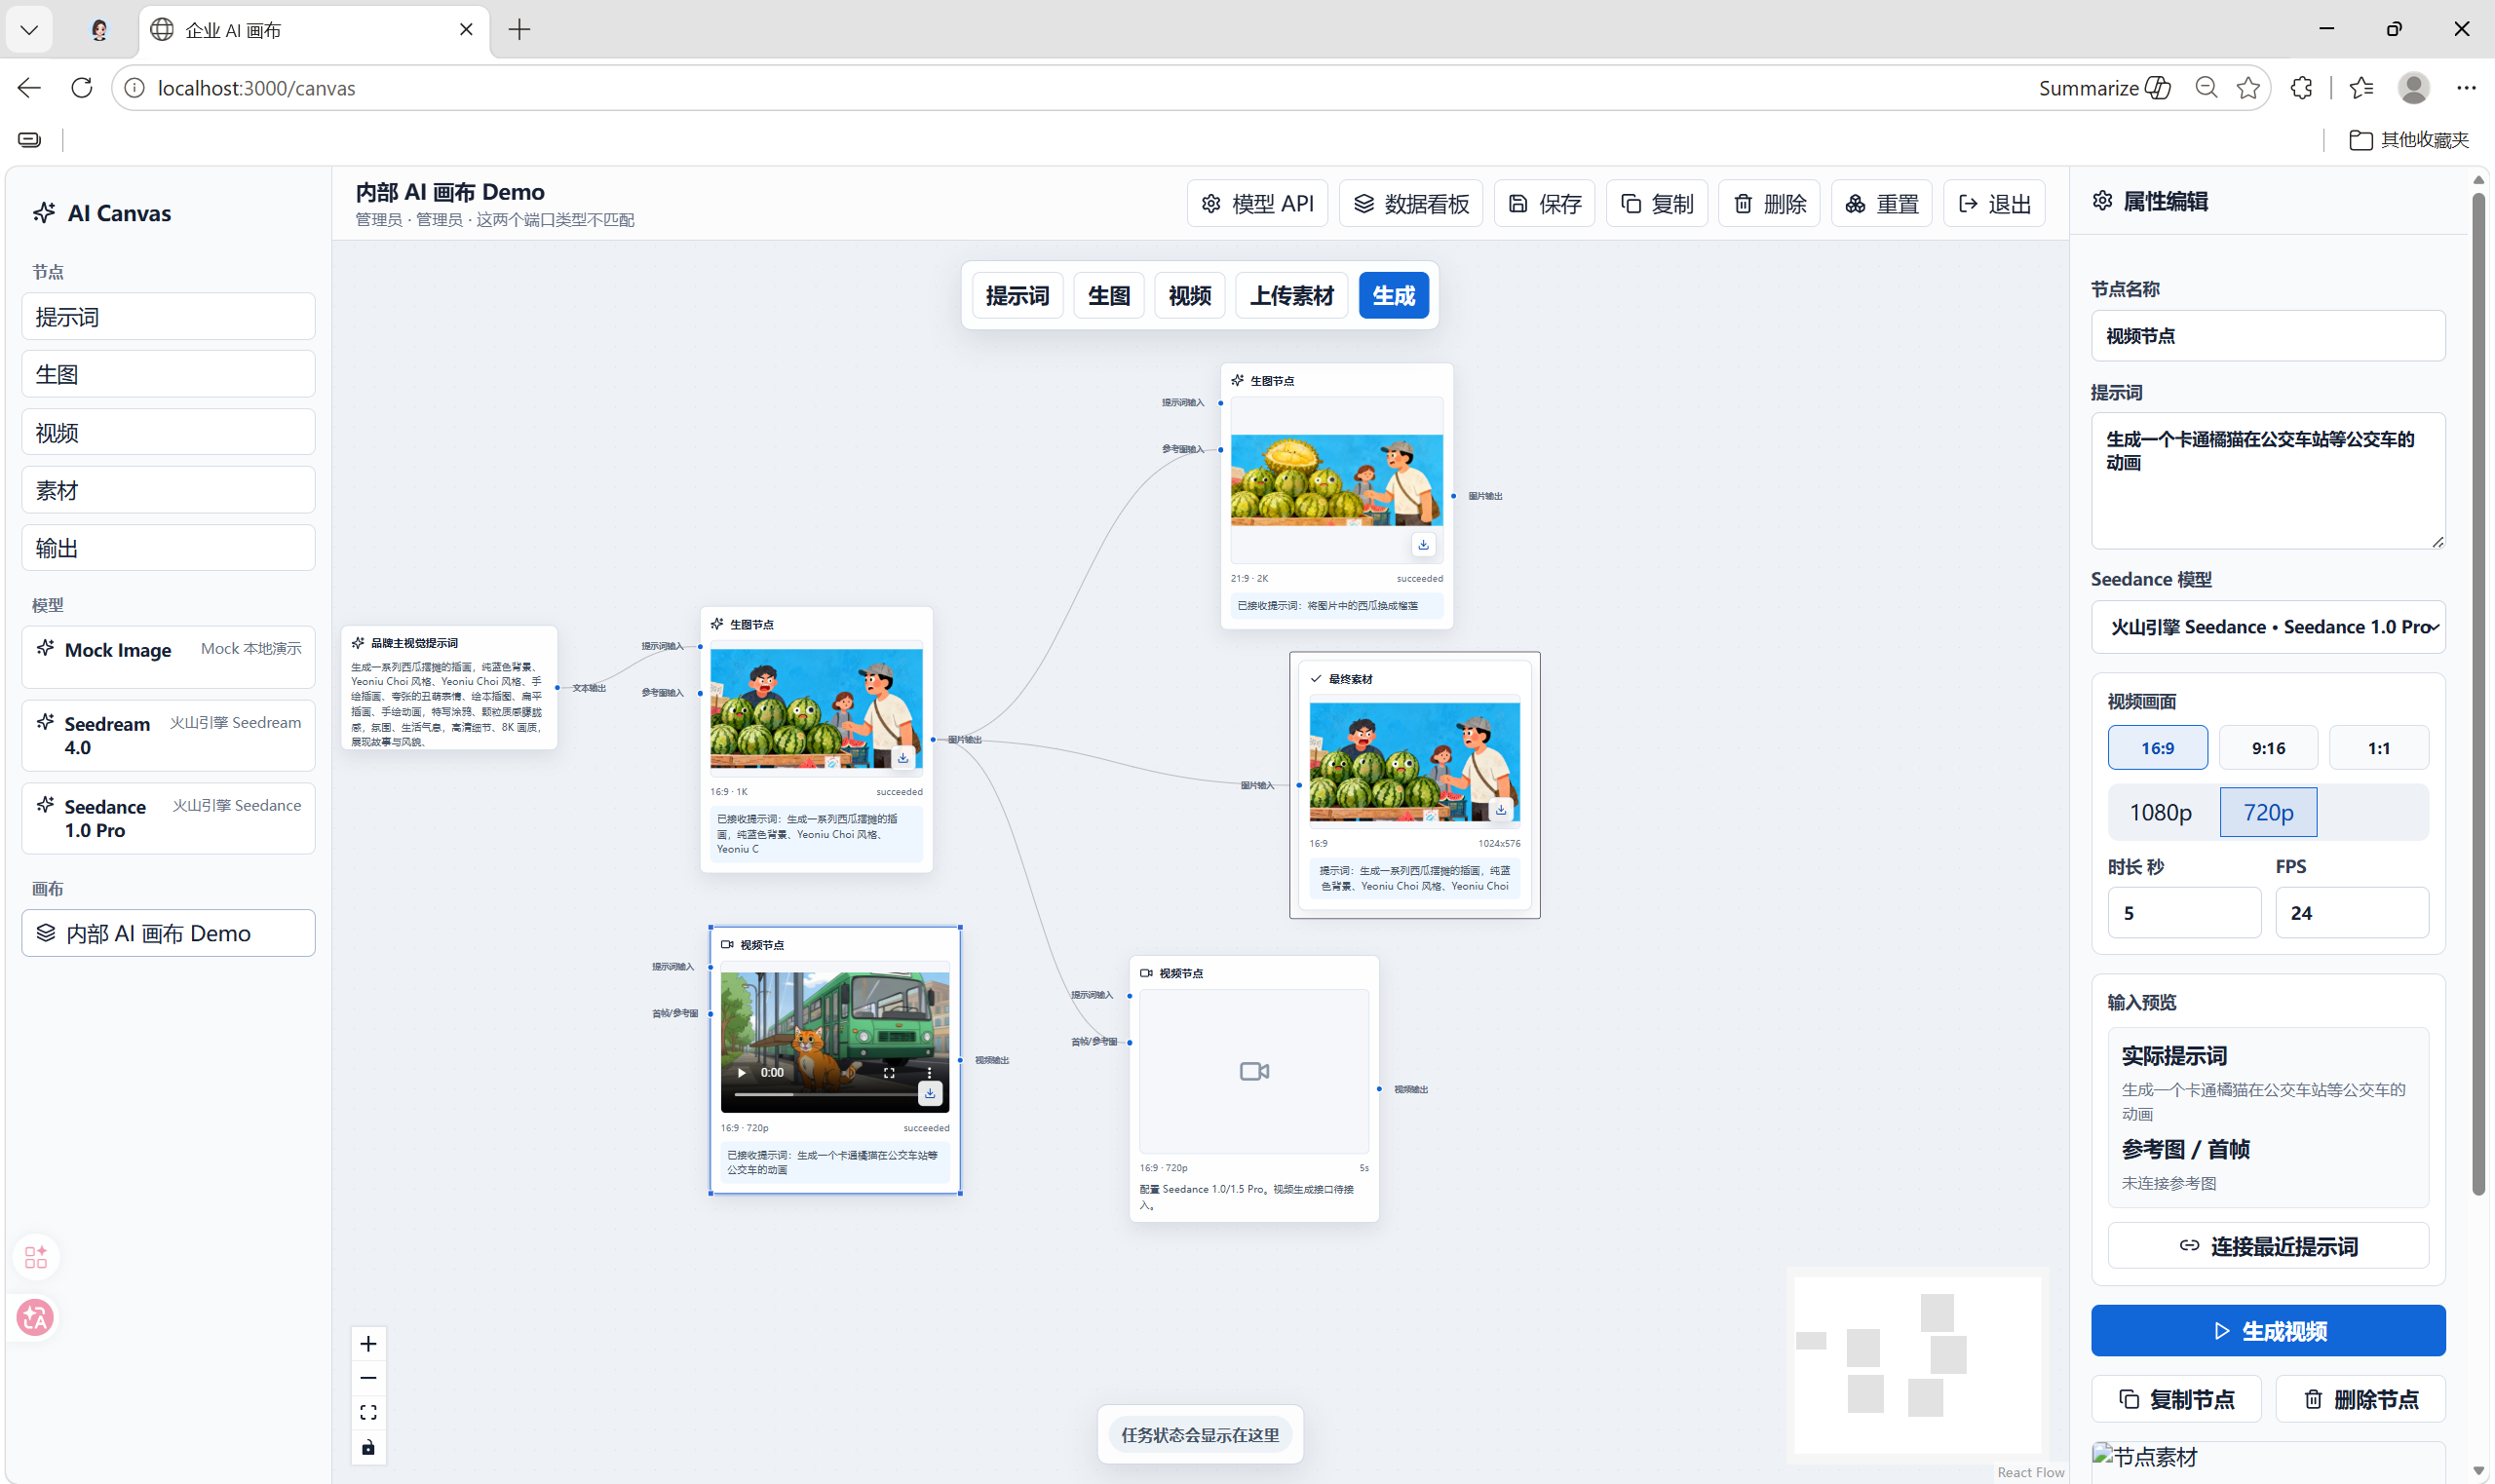Screen dimensions: 2495x1484
Task: Click browser Summarize button
Action: tap(2104, 88)
